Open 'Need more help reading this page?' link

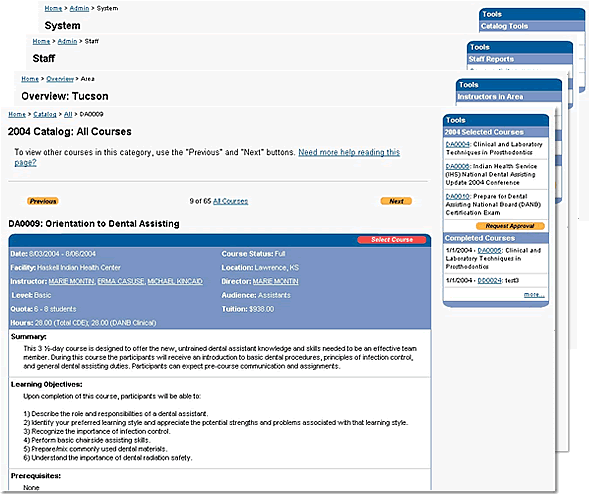207,157
